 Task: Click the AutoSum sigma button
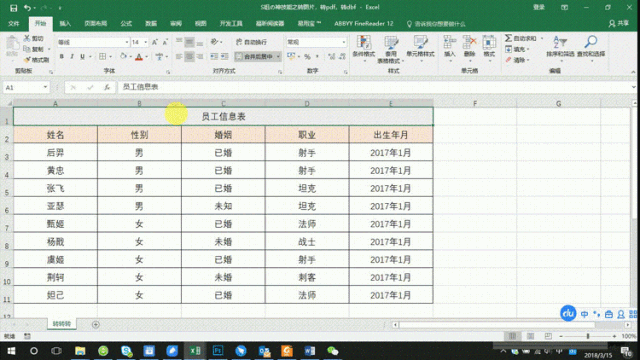click(x=520, y=38)
